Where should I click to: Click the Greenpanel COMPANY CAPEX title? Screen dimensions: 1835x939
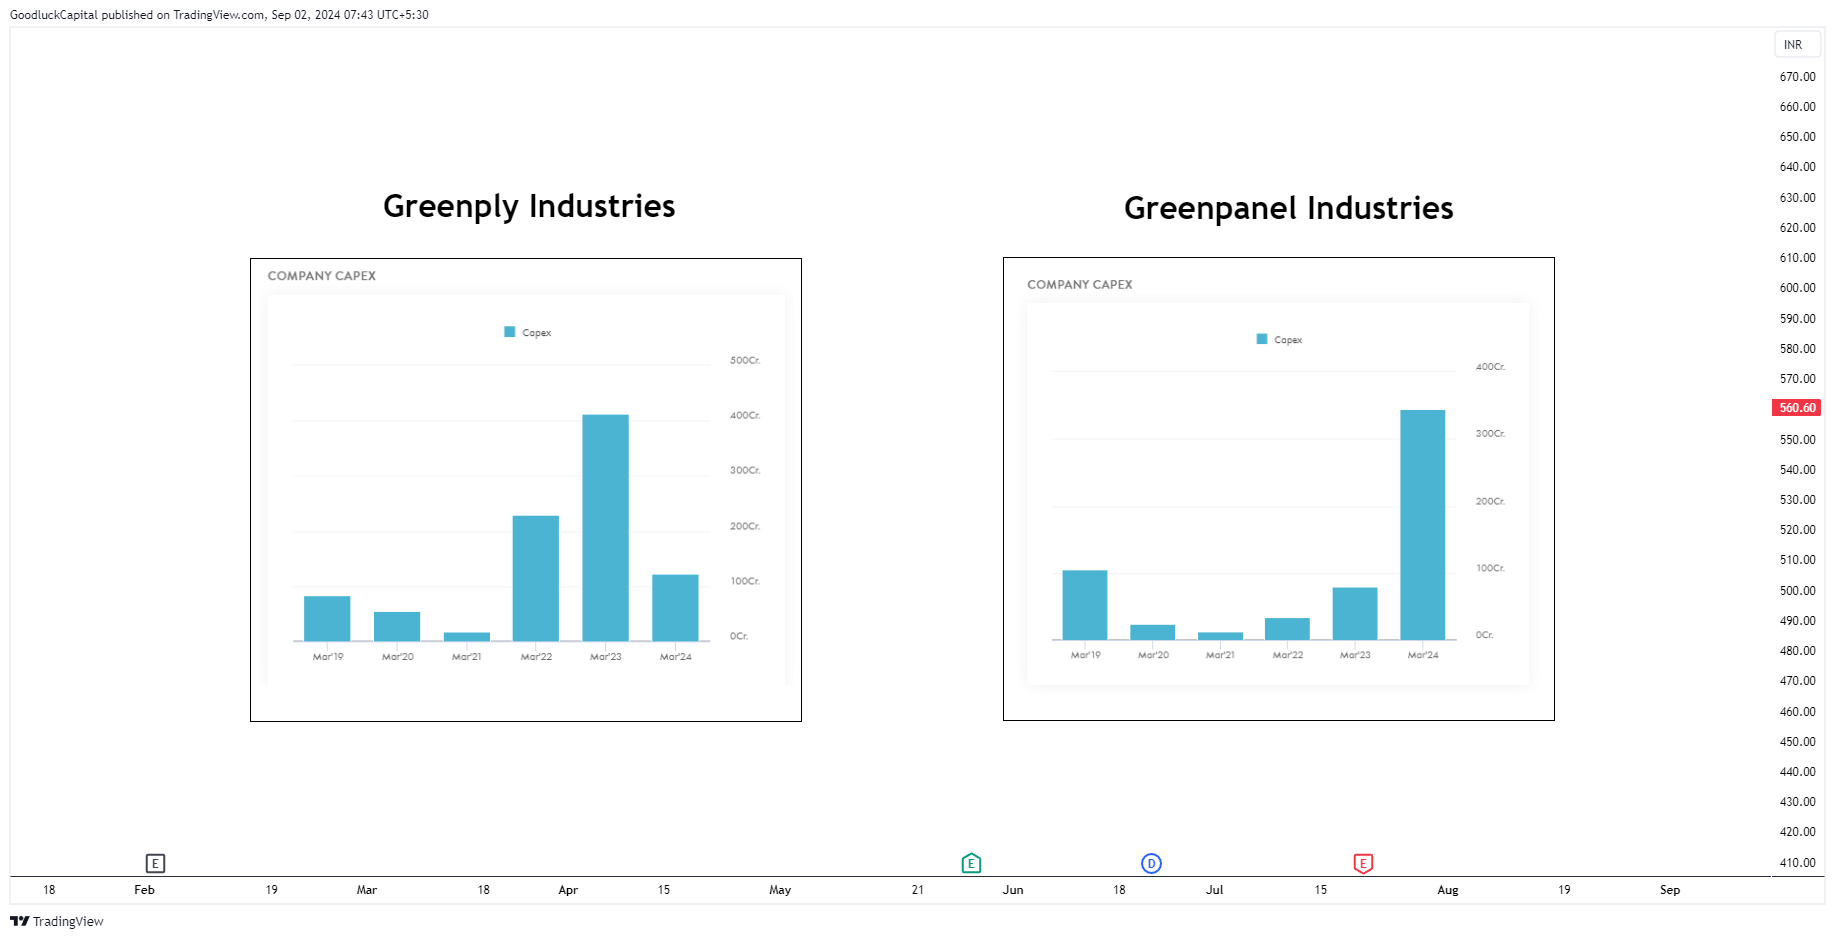[x=1079, y=285]
